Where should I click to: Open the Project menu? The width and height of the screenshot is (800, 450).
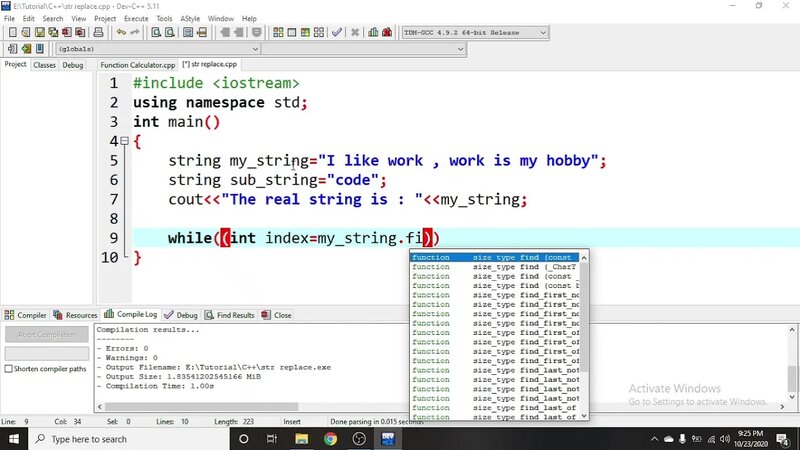(105, 18)
